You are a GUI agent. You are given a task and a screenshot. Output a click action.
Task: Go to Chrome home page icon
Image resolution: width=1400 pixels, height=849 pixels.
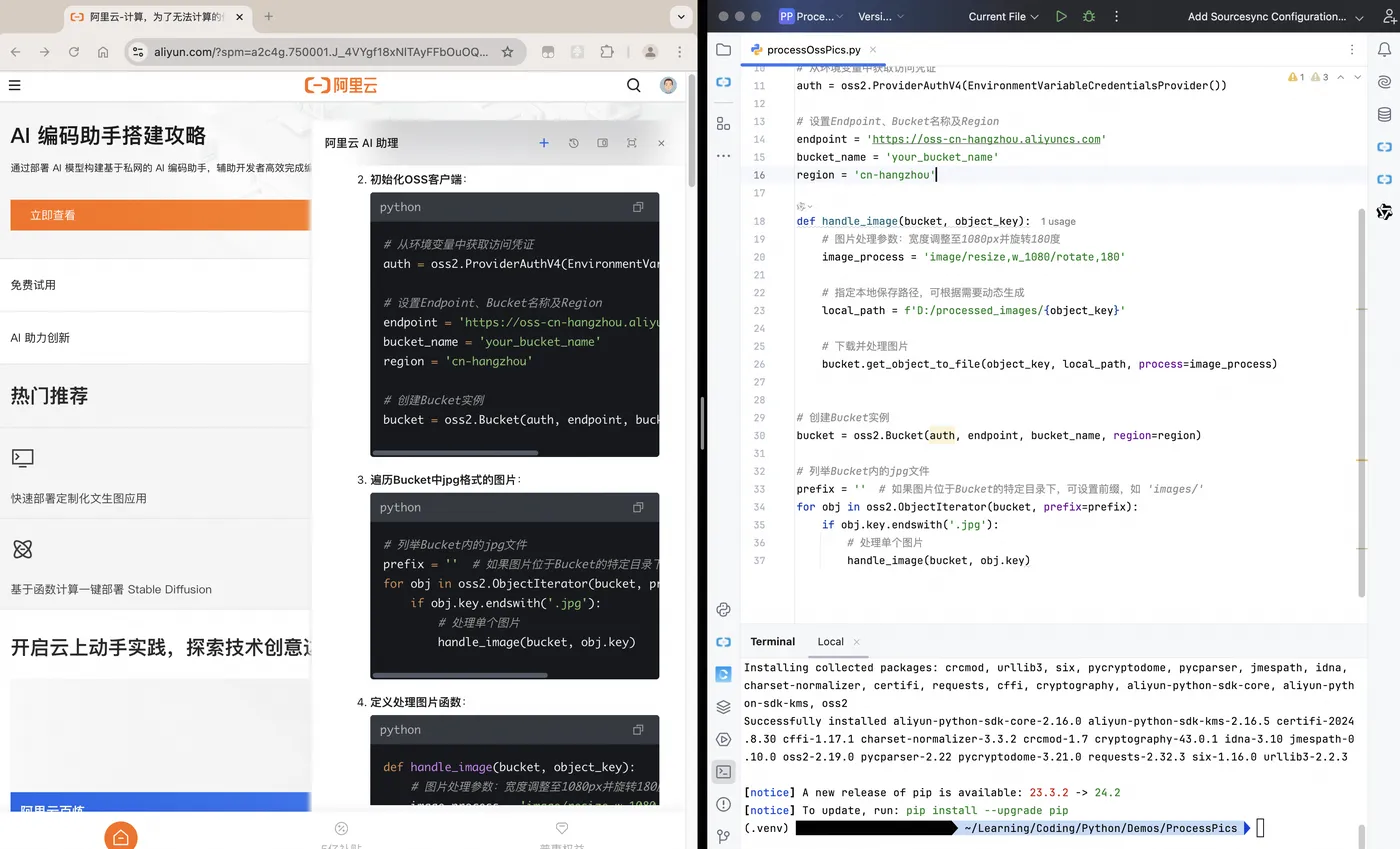[103, 52]
